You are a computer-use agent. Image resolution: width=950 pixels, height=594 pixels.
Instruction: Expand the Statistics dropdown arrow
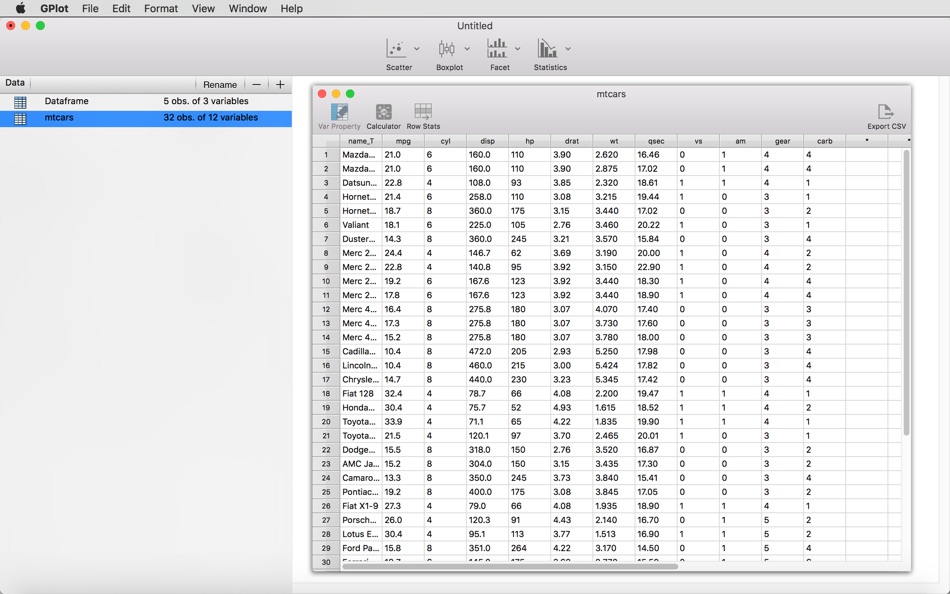tap(568, 48)
